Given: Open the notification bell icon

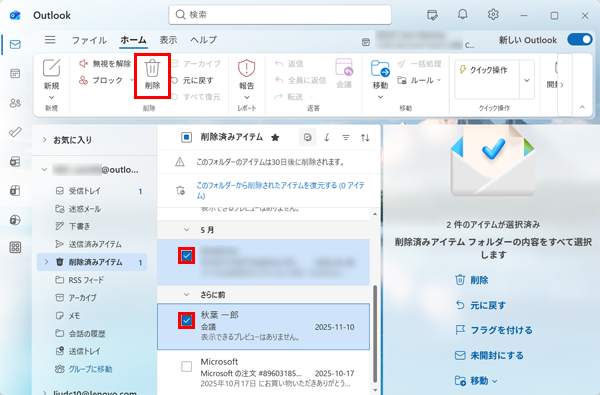Looking at the screenshot, I should [x=463, y=15].
